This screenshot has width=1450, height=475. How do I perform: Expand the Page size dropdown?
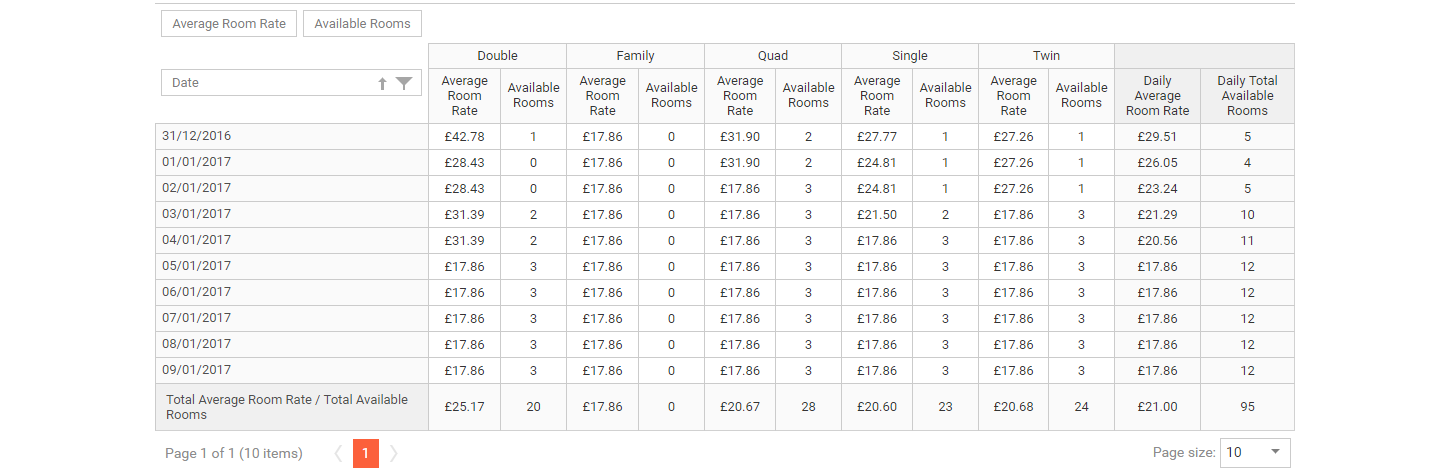coord(1255,453)
